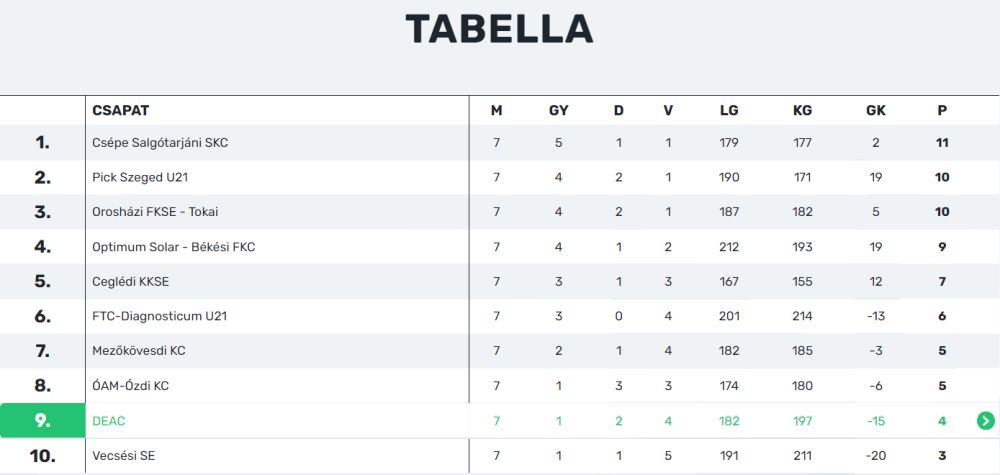Click the green rank 9 badge
Viewport: 1000px width, 475px height.
point(42,421)
